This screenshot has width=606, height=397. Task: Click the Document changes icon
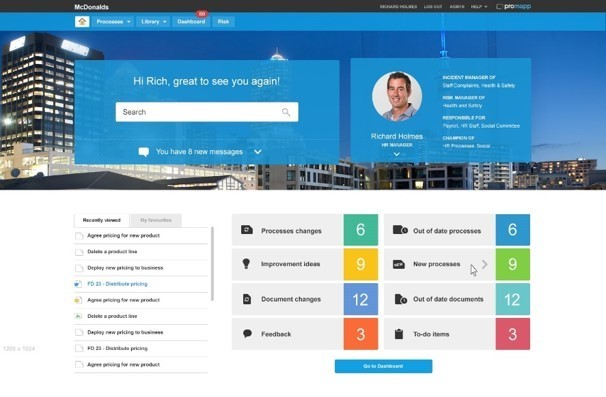click(247, 299)
